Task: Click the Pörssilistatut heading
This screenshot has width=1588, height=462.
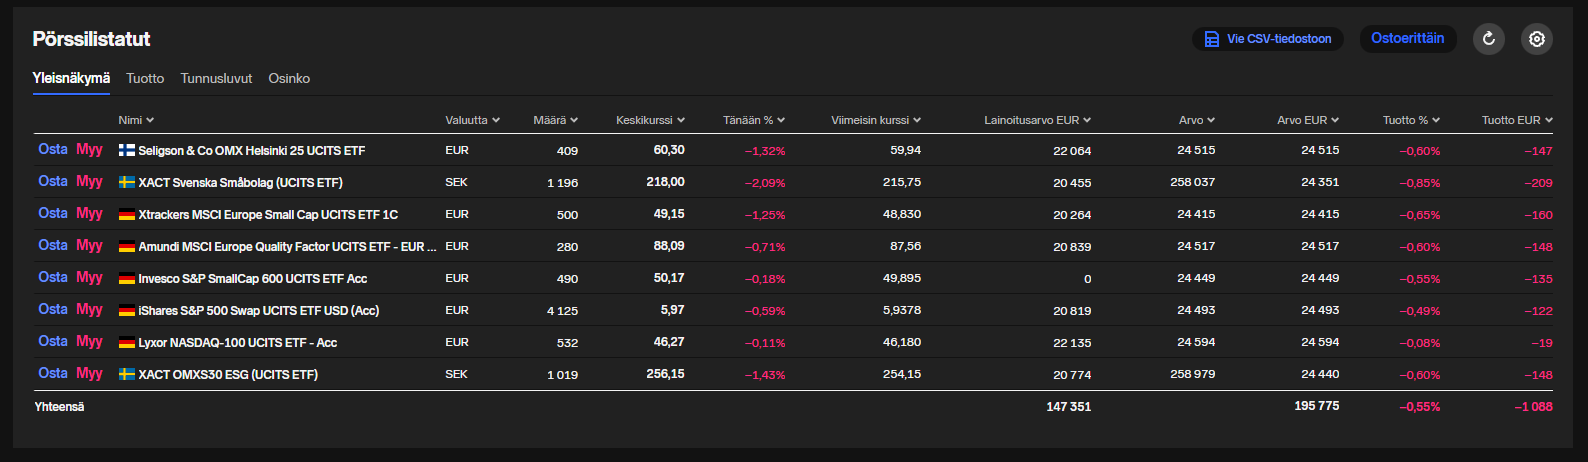Action: [x=91, y=39]
